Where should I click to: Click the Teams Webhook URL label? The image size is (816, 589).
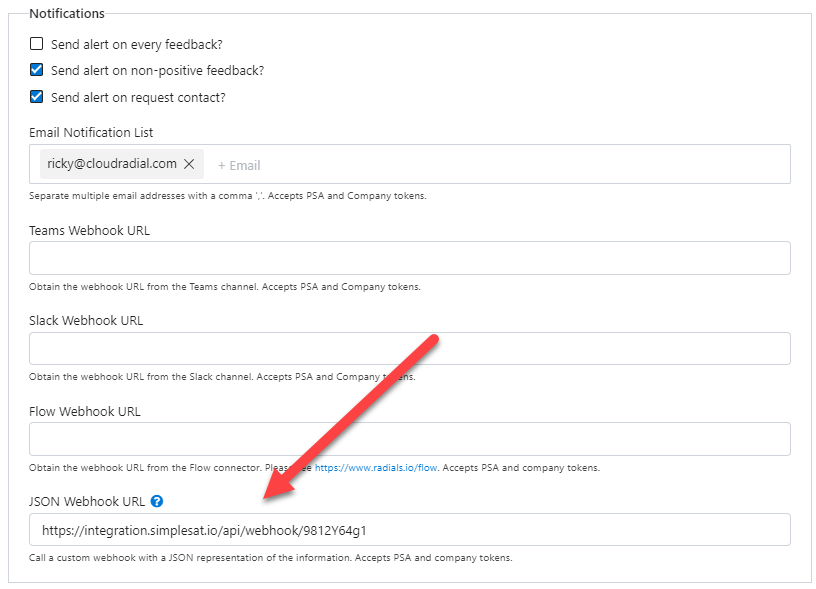pyautogui.click(x=90, y=231)
